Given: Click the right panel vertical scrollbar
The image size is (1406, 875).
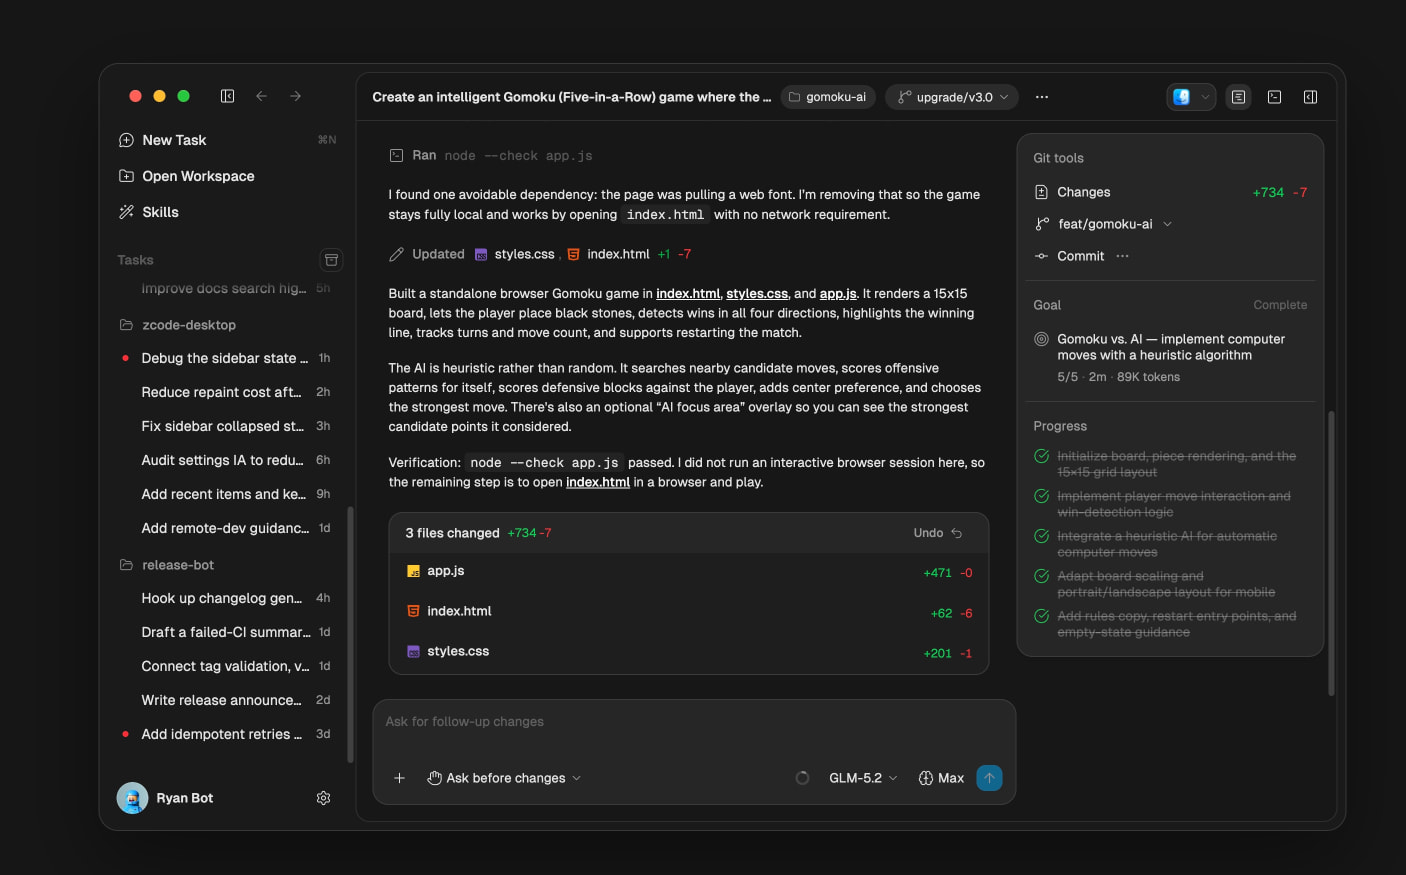Looking at the screenshot, I should pyautogui.click(x=1330, y=552).
